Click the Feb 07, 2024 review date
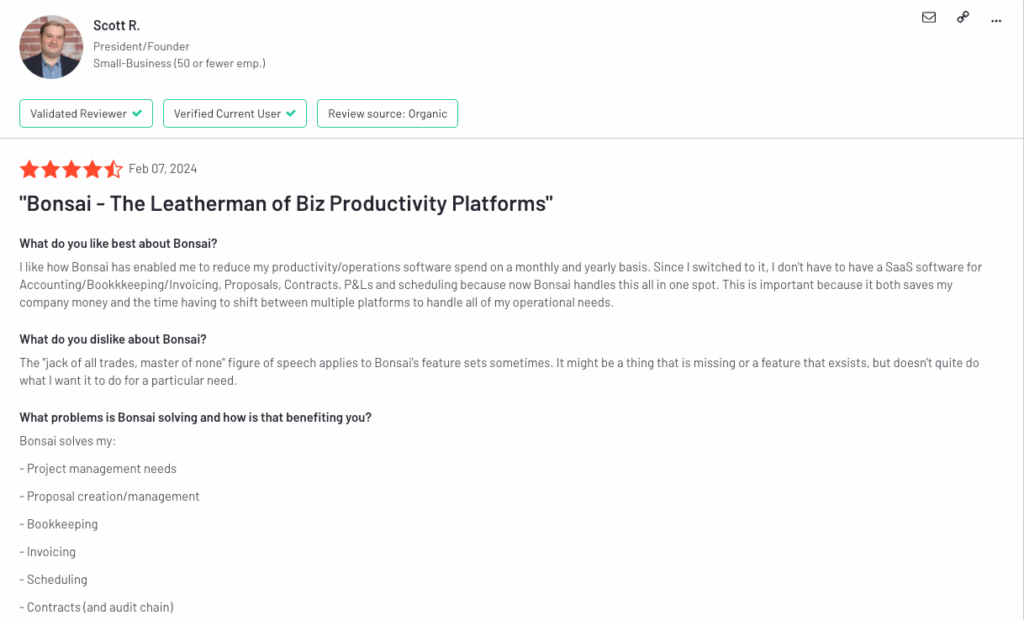 163,169
